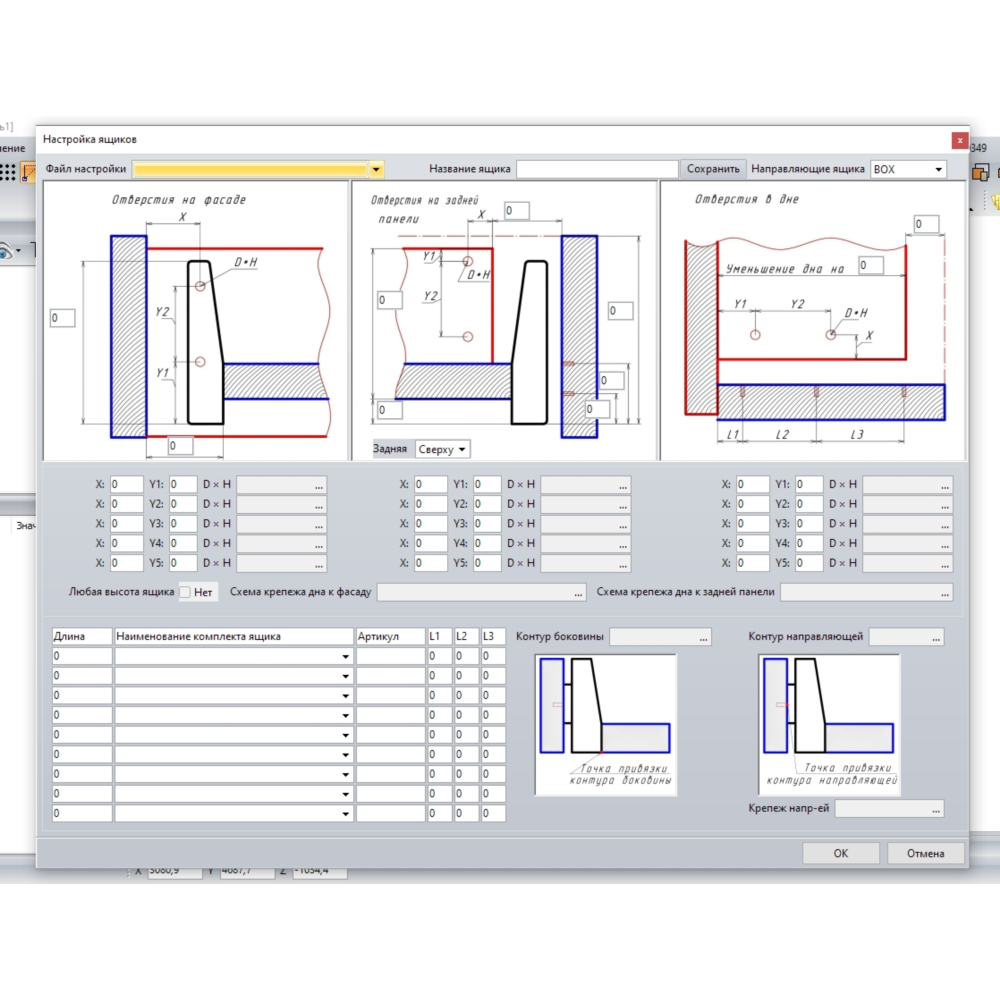Viewport: 1000px width, 1000px height.
Task: Open the Файл настройки dropdown
Action: pyautogui.click(x=376, y=169)
